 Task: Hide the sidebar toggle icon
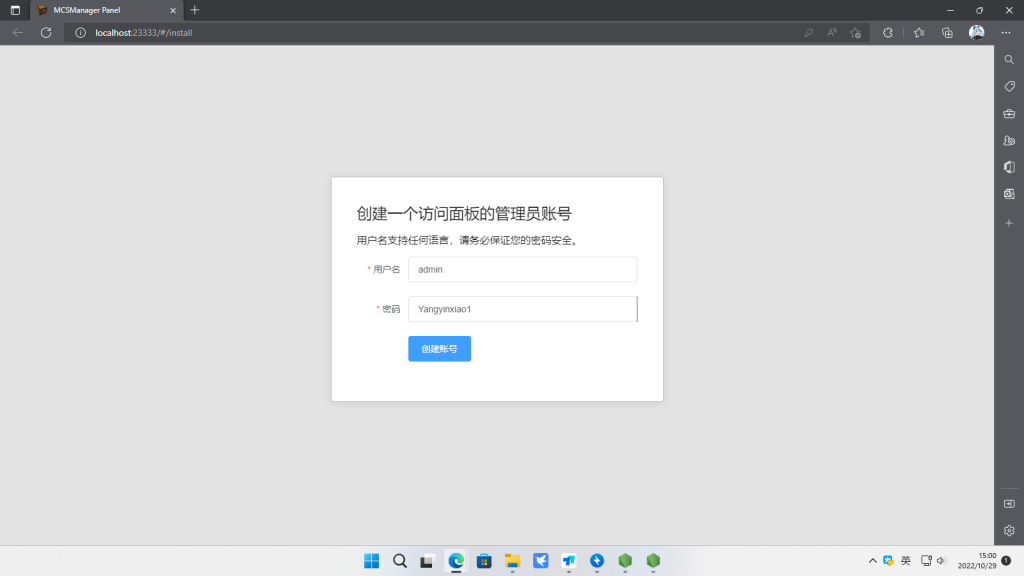(1009, 504)
